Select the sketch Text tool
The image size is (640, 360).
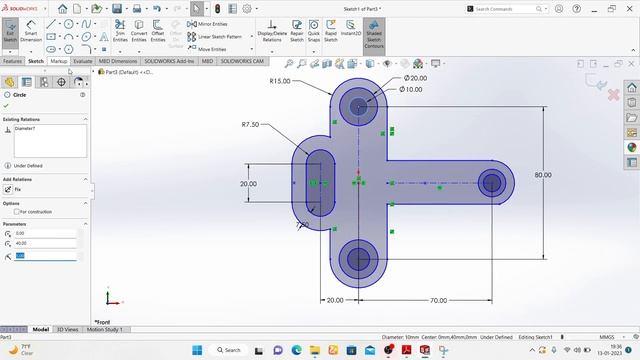coord(104,37)
